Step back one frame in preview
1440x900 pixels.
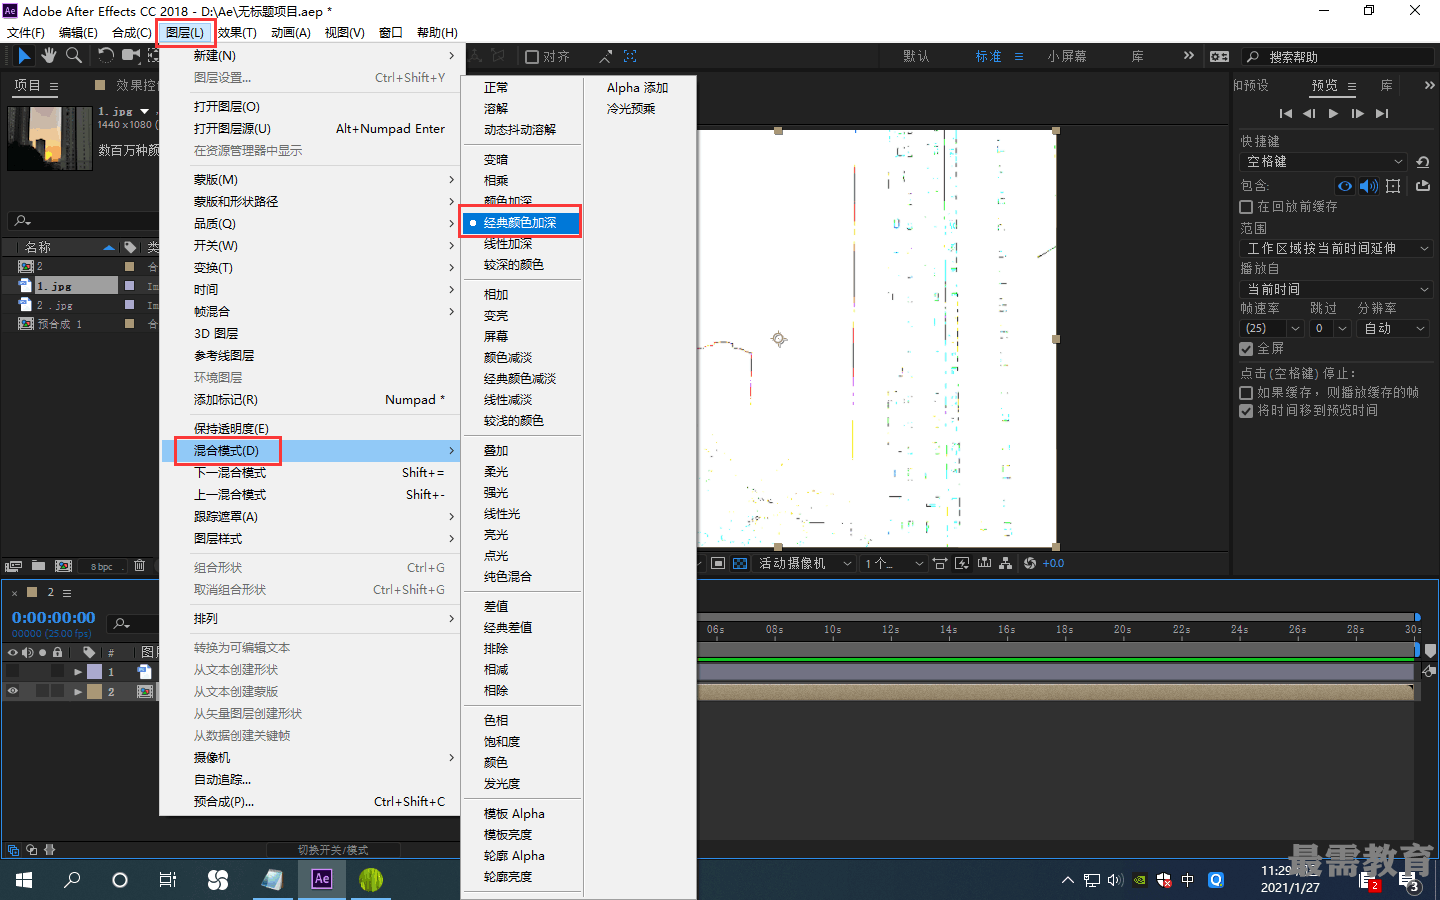click(1309, 113)
